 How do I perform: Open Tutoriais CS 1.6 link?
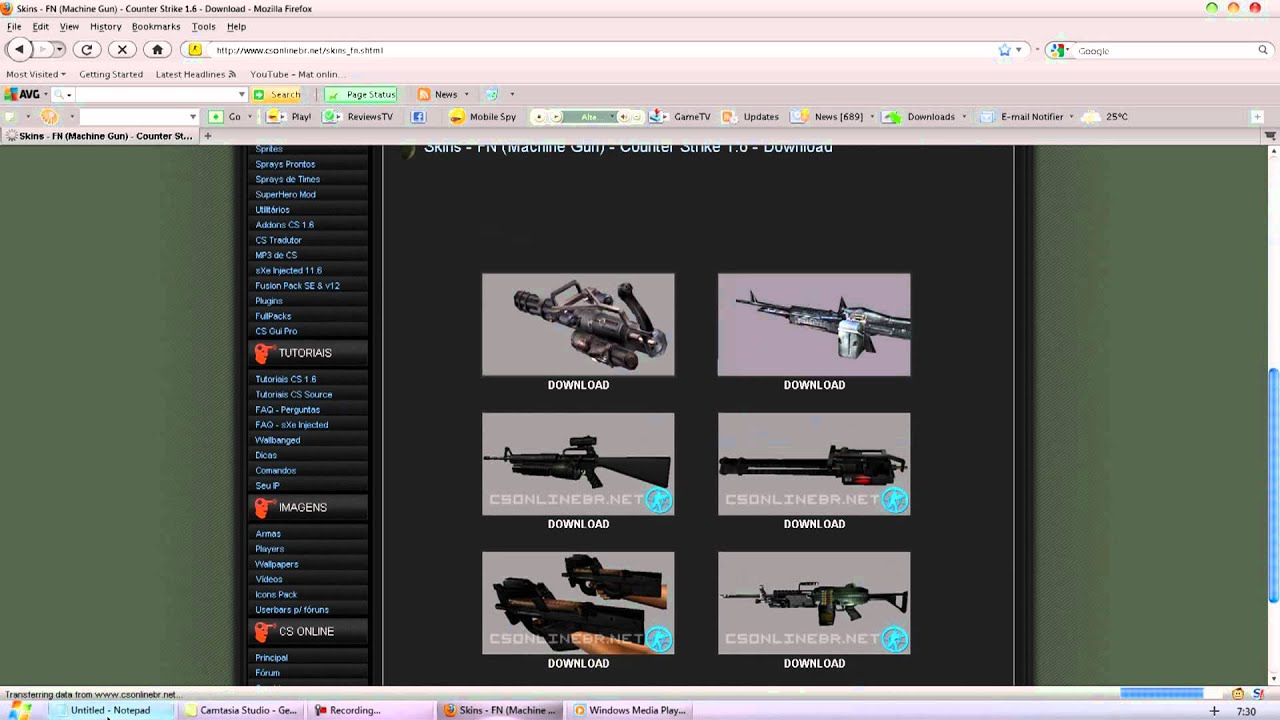tap(286, 379)
